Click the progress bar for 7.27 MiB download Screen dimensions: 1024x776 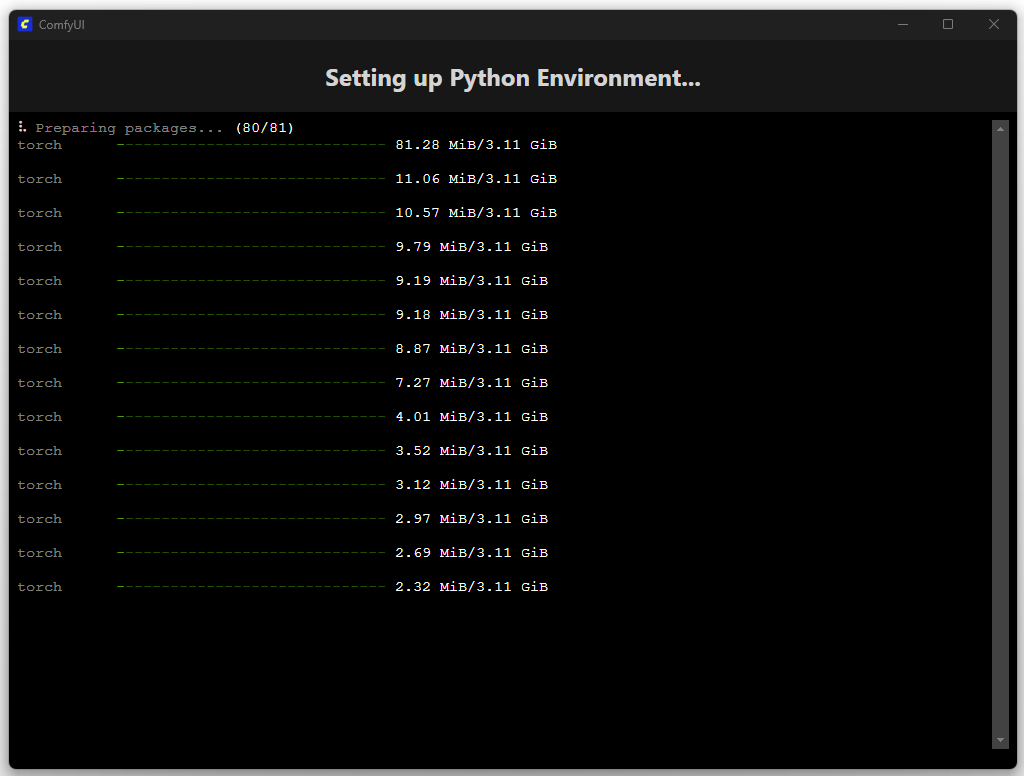250,383
